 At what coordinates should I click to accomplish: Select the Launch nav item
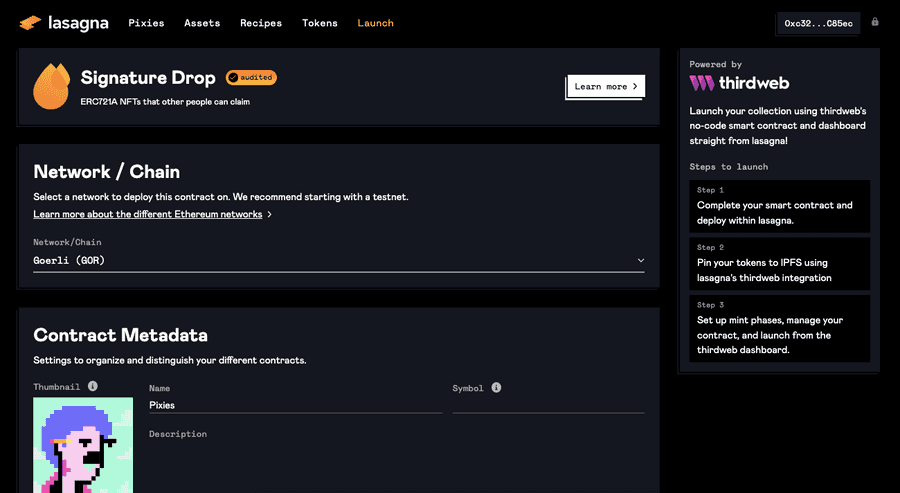[x=375, y=23]
